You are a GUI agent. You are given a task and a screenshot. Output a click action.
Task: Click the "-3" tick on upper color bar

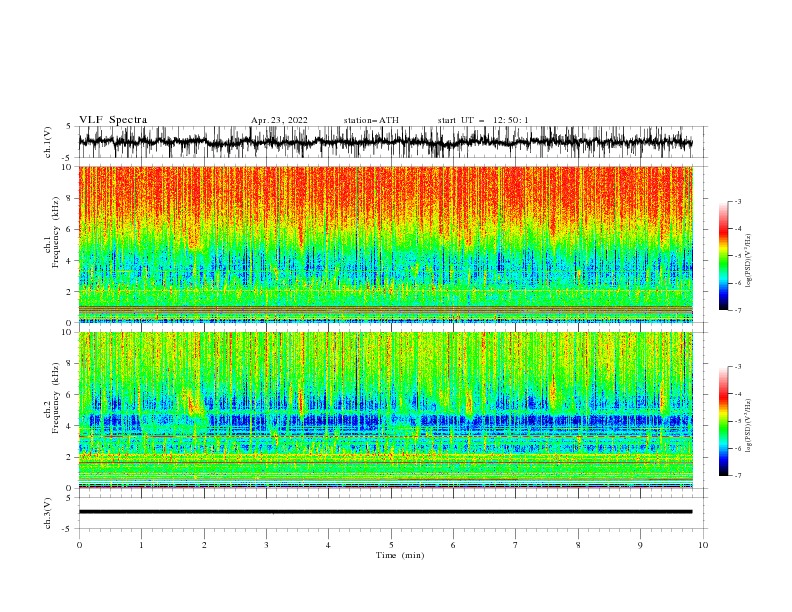click(x=737, y=201)
